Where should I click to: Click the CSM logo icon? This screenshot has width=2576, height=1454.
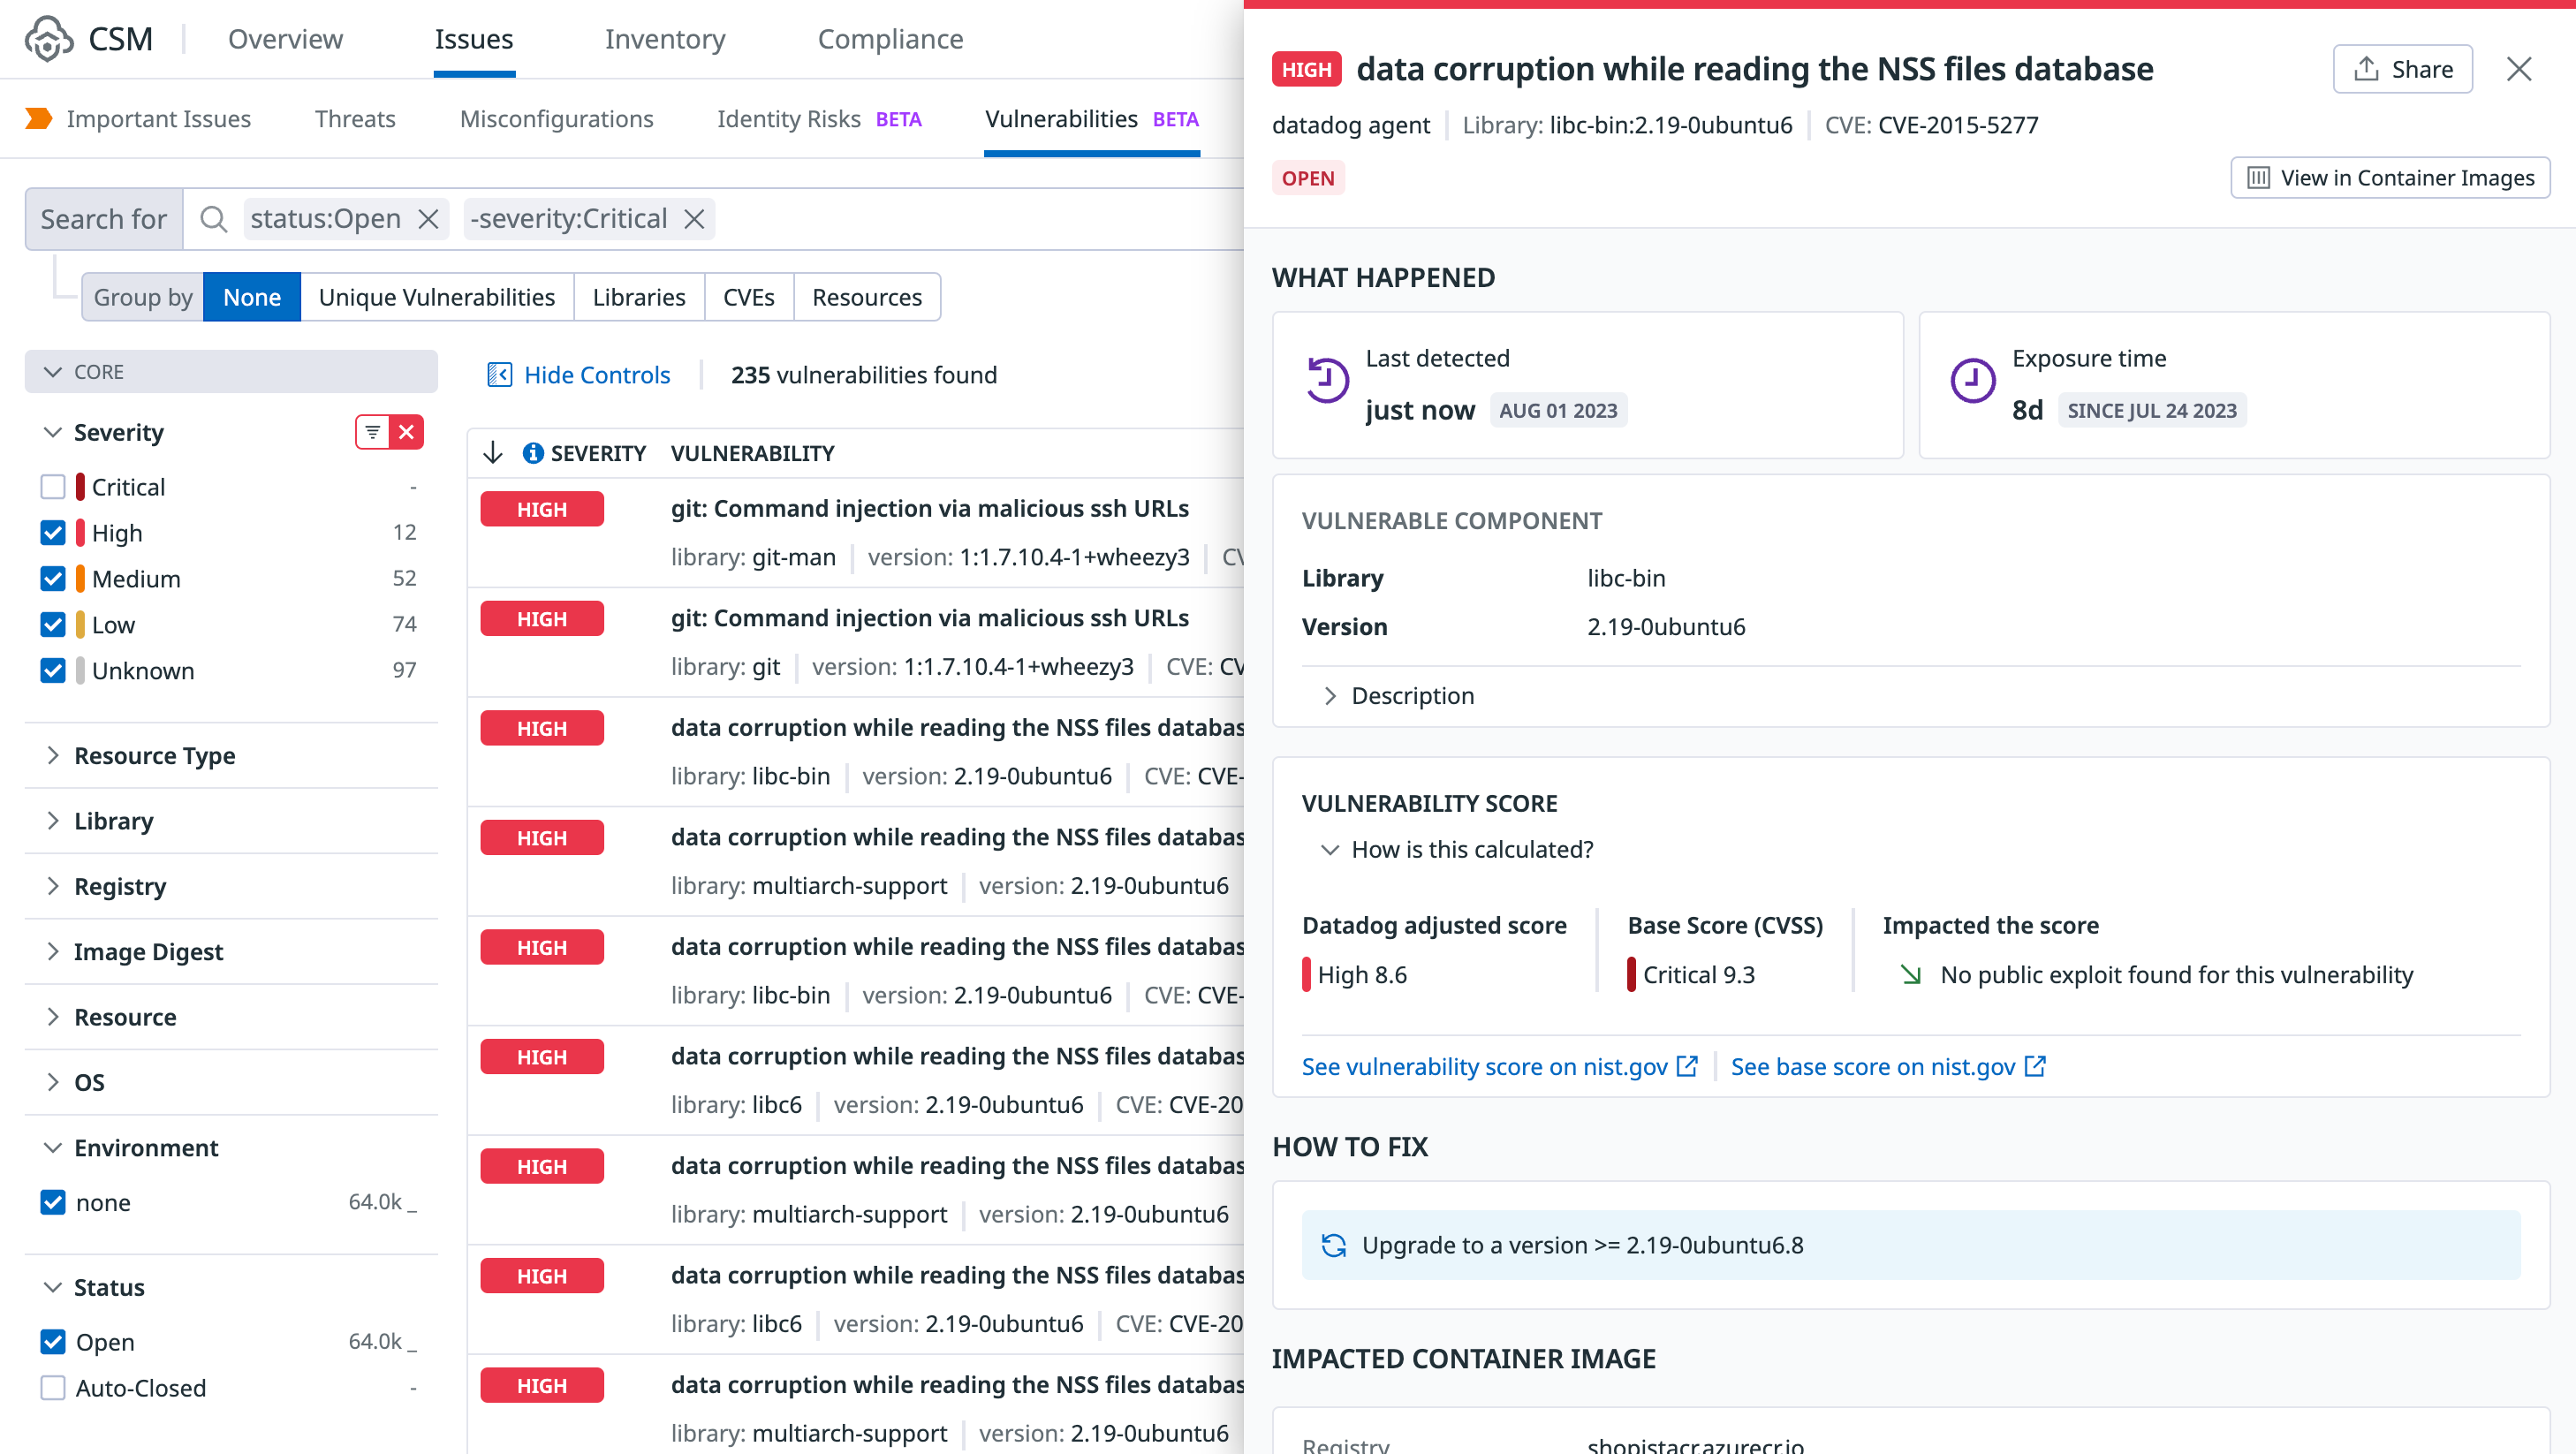tap(48, 39)
